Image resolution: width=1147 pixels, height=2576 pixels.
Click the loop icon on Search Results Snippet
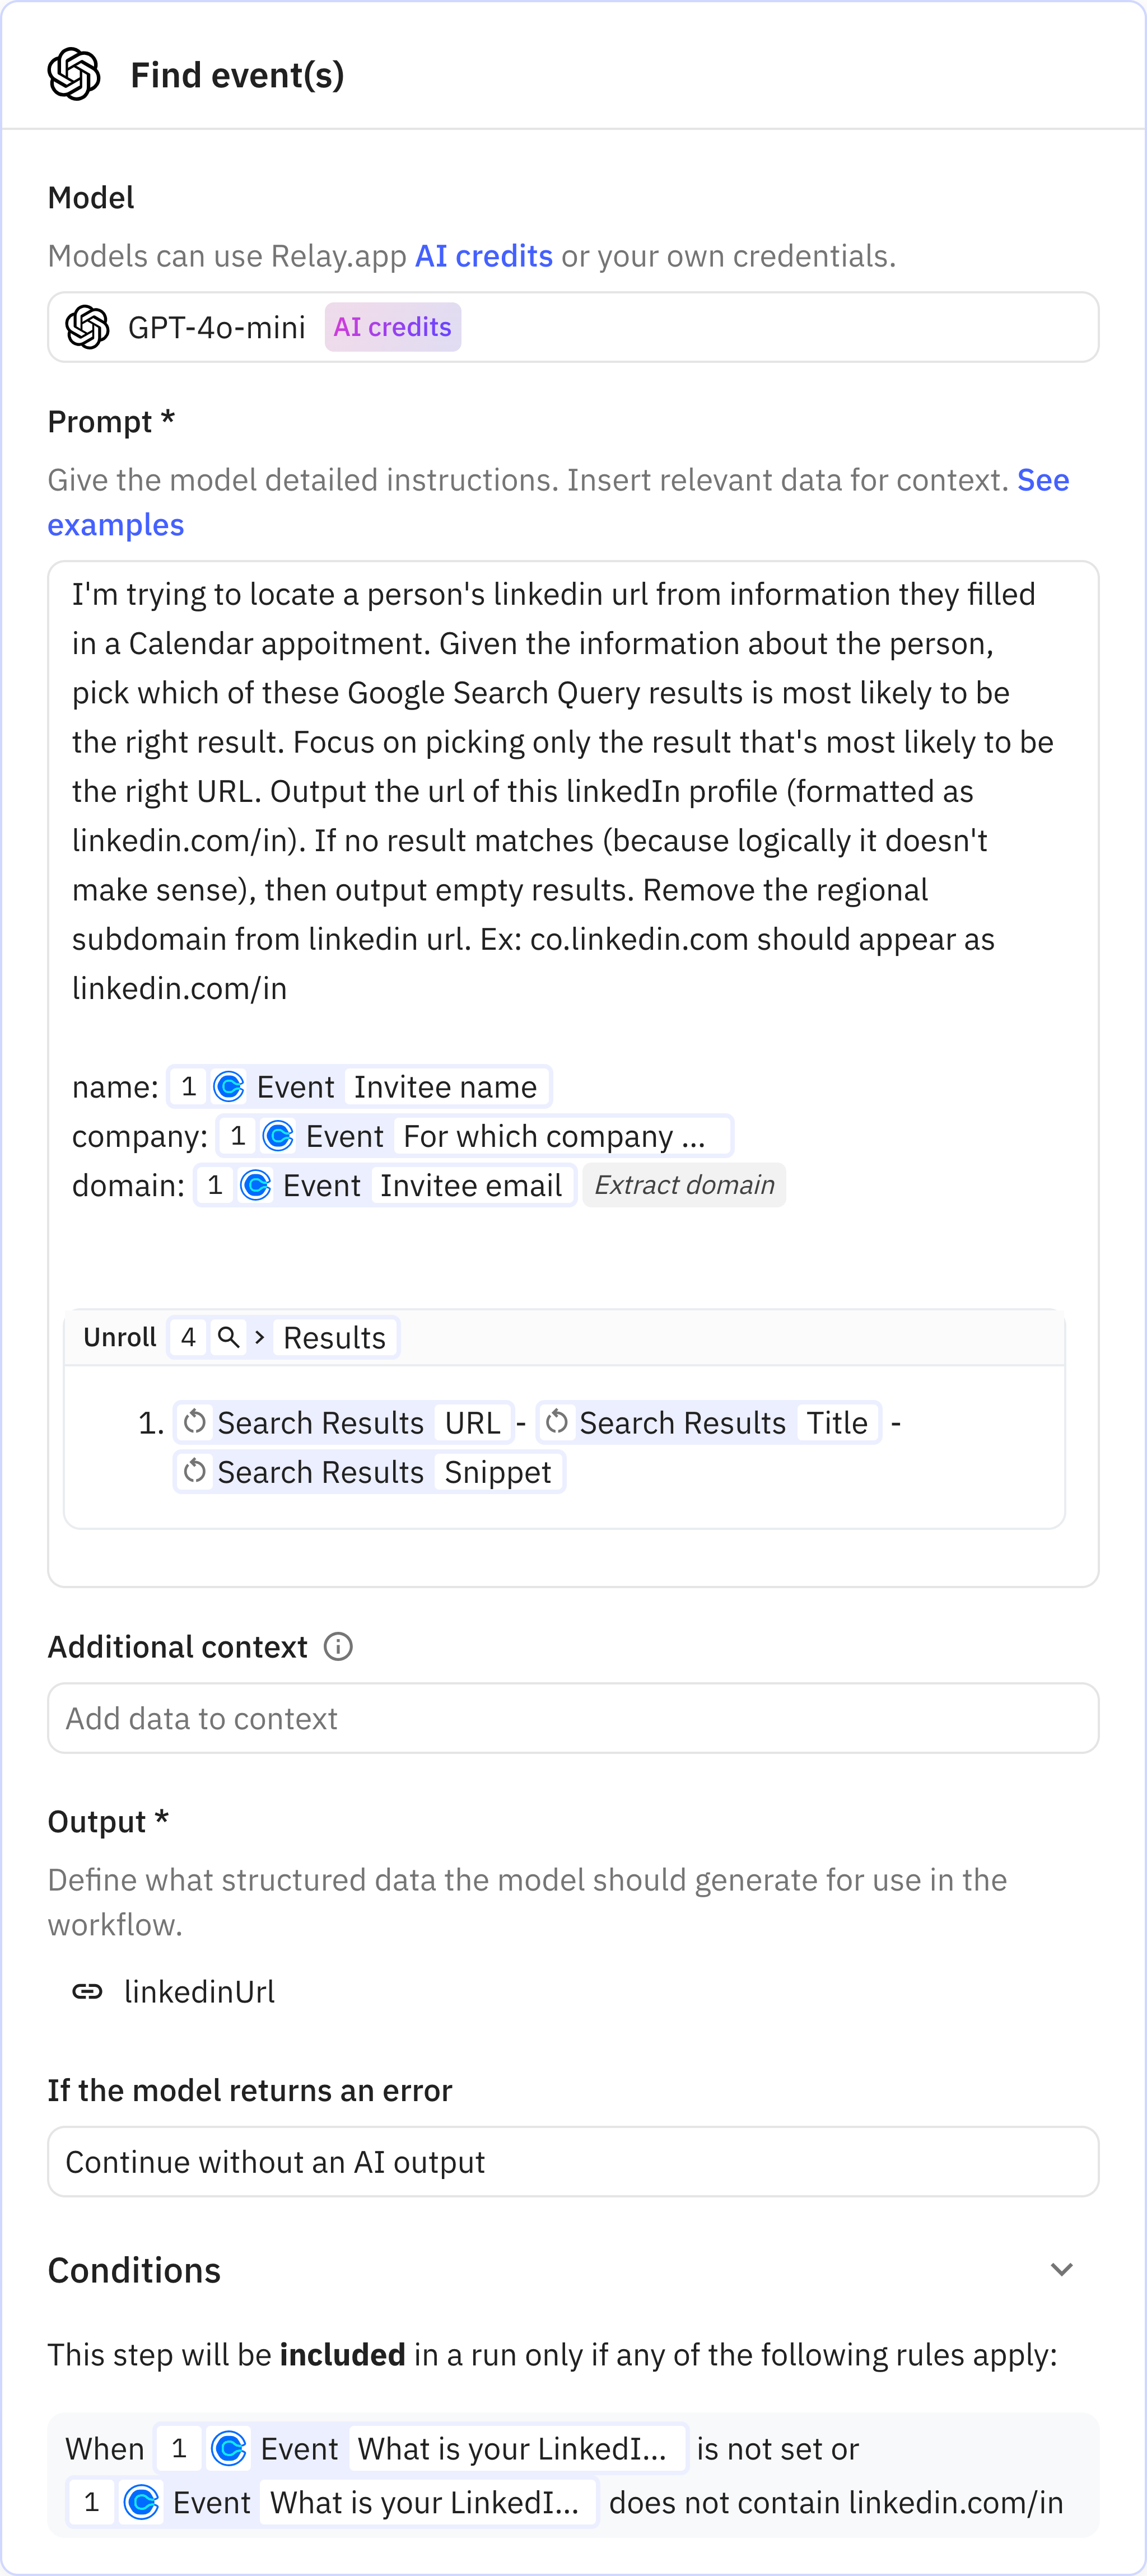click(x=195, y=1471)
